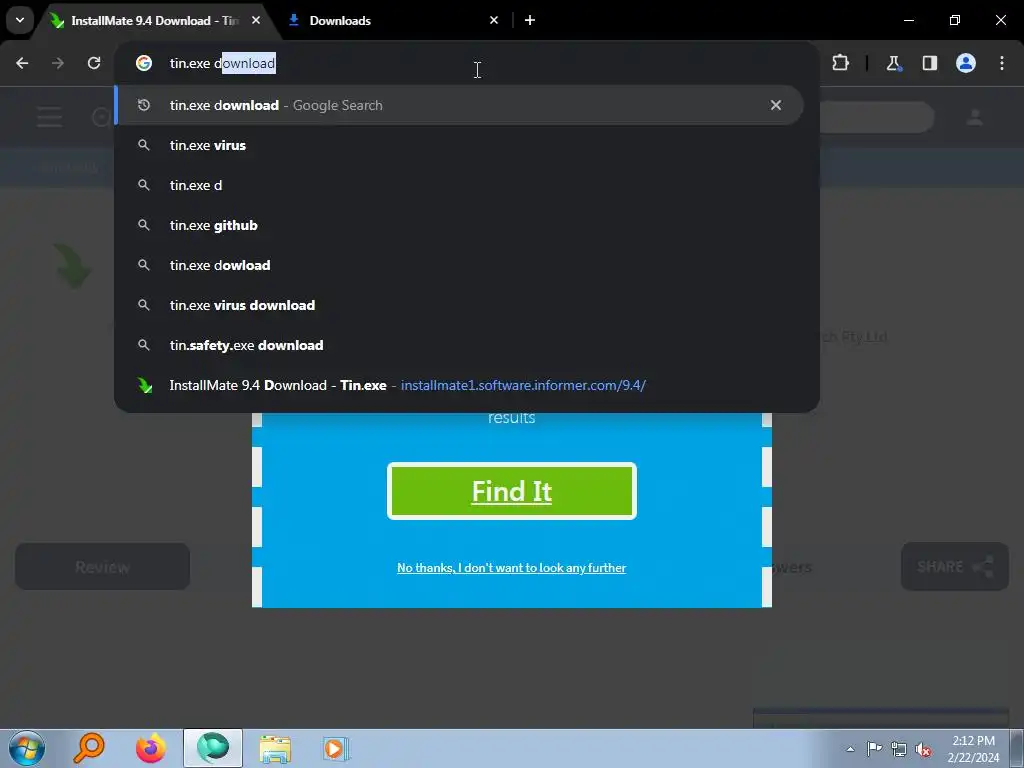Toggle the browser side panel
Image resolution: width=1024 pixels, height=768 pixels.
[929, 63]
